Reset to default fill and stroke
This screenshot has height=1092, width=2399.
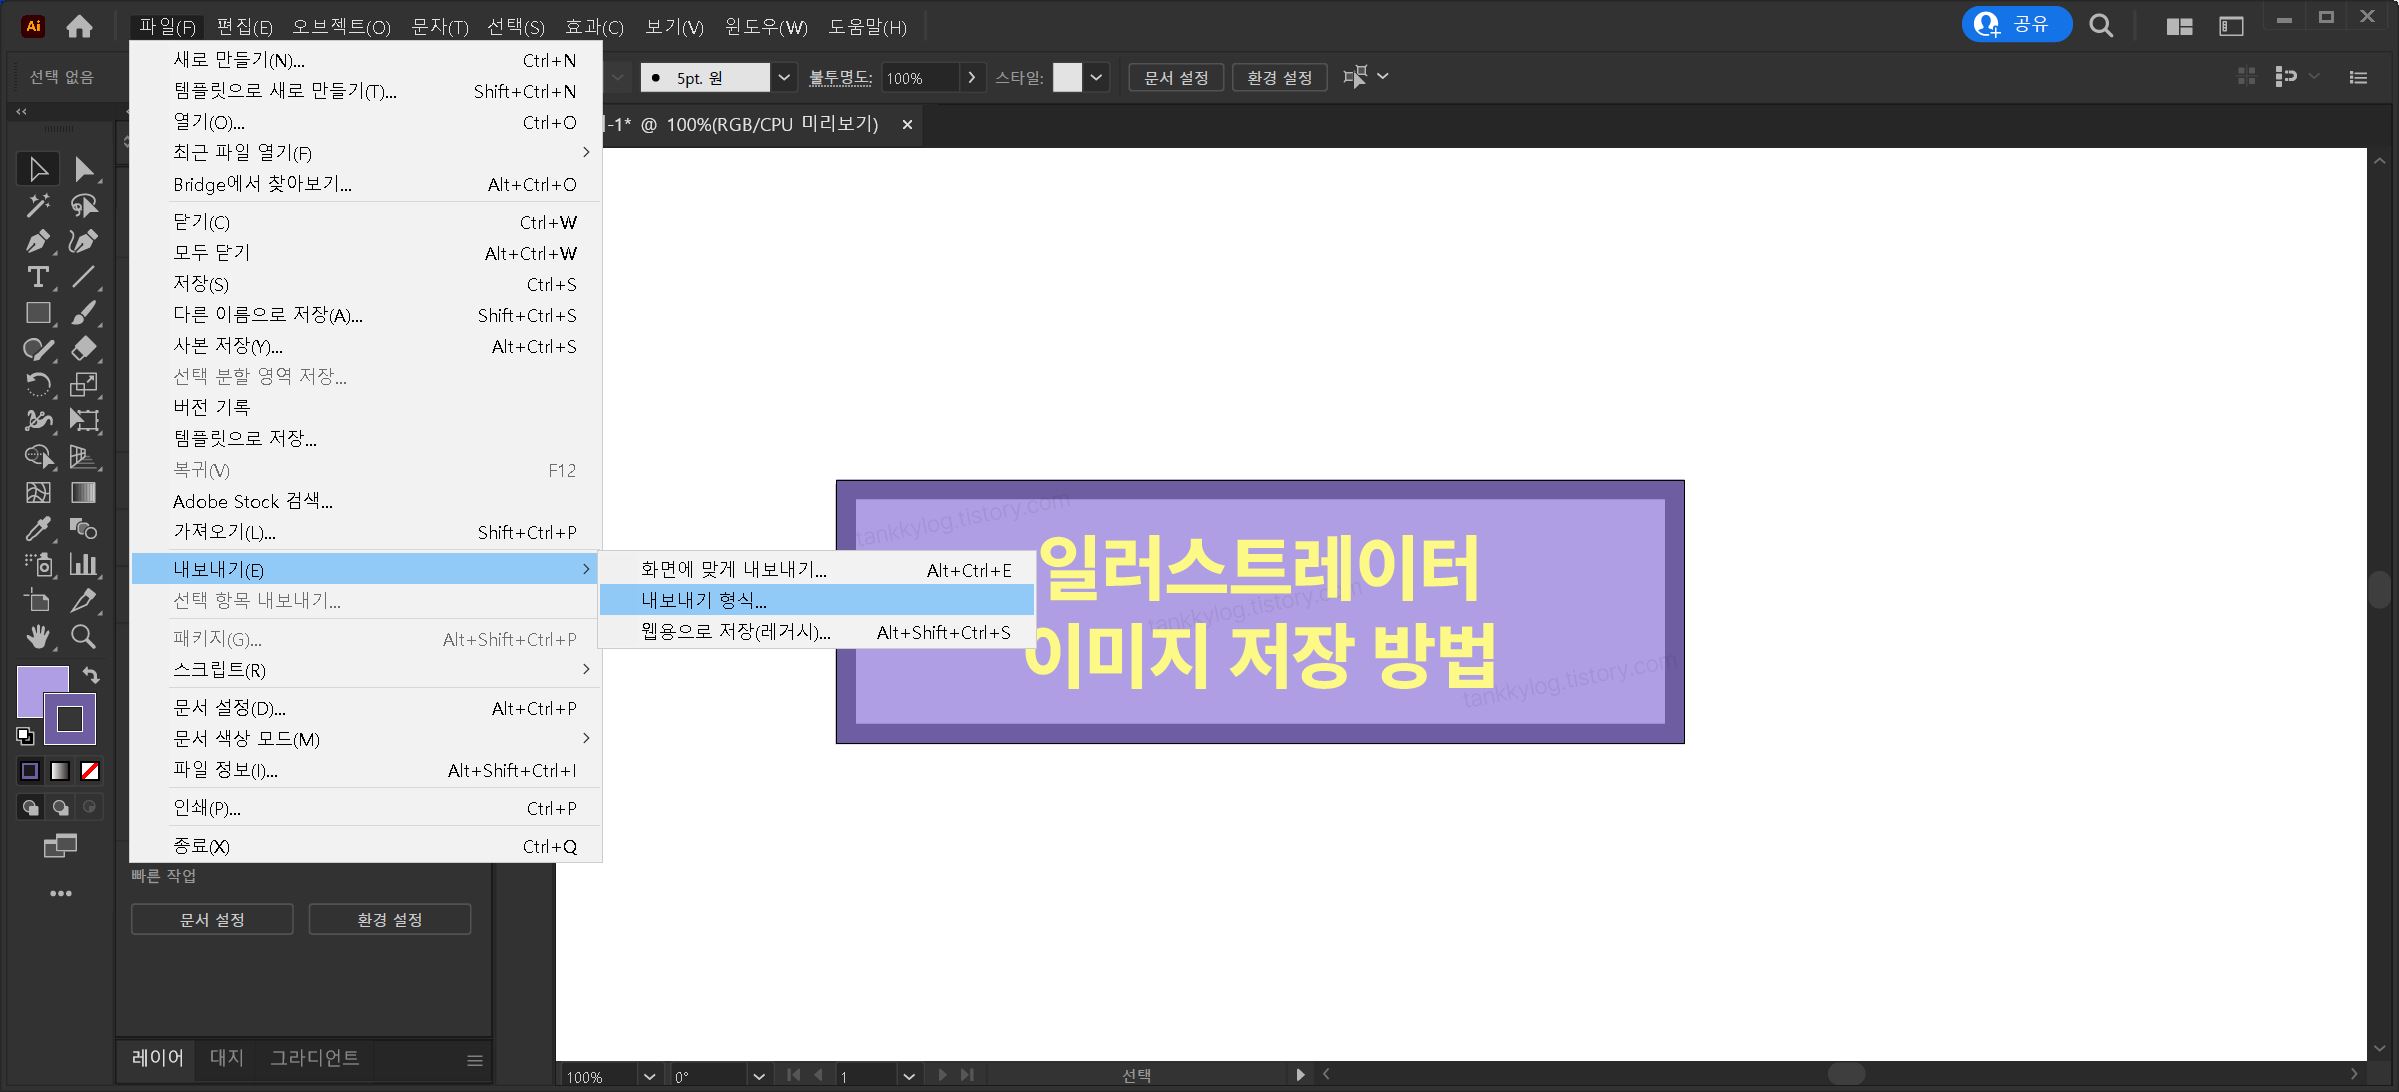click(x=25, y=737)
